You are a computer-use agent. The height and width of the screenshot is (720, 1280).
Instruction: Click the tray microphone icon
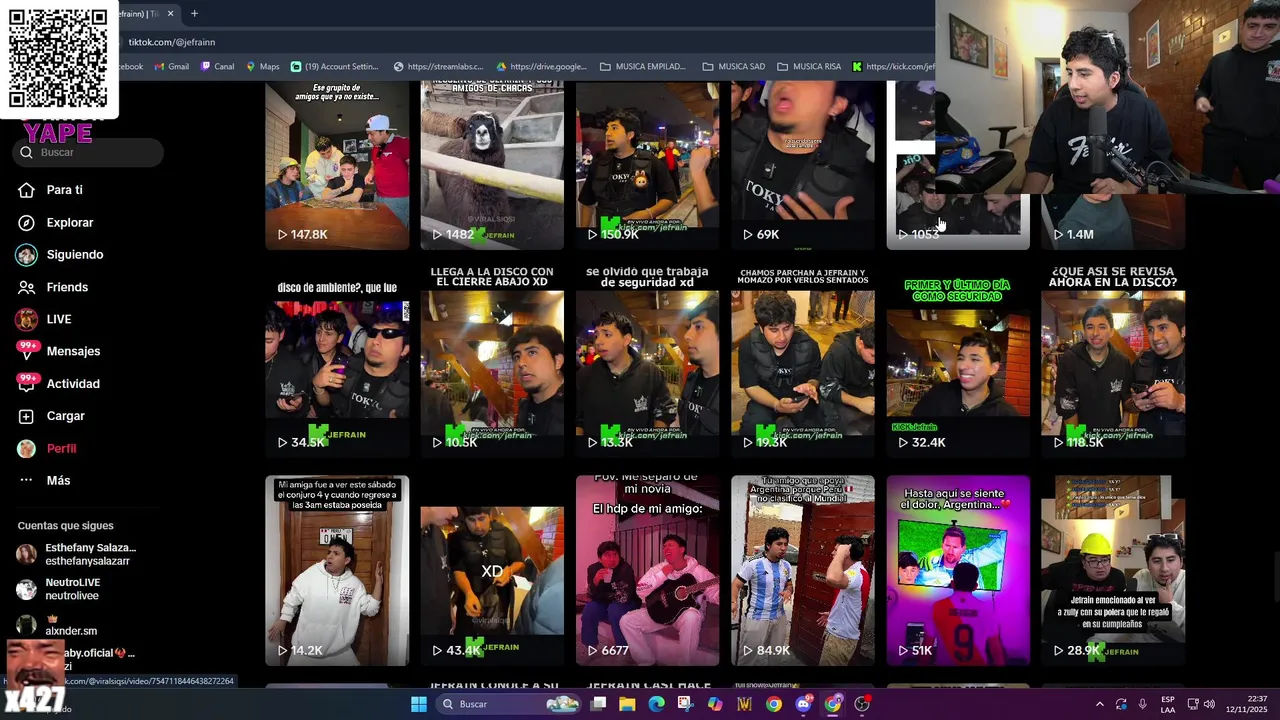click(x=1142, y=704)
